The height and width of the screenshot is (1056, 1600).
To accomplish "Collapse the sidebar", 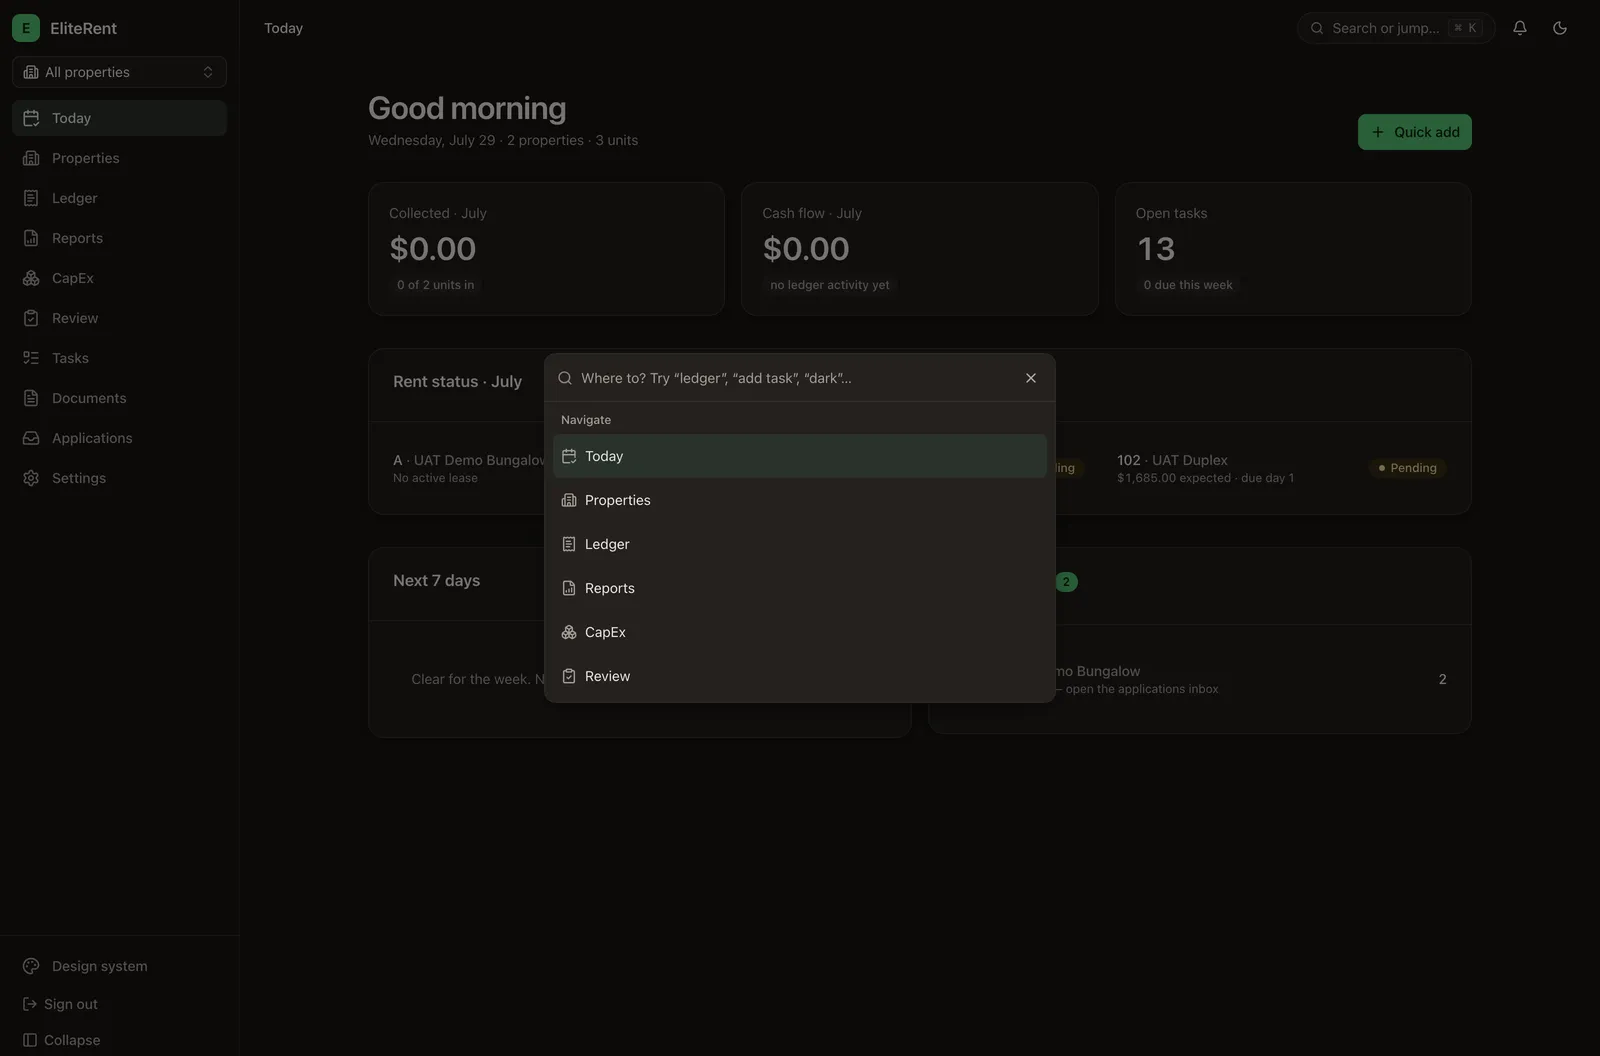I will coord(61,1040).
